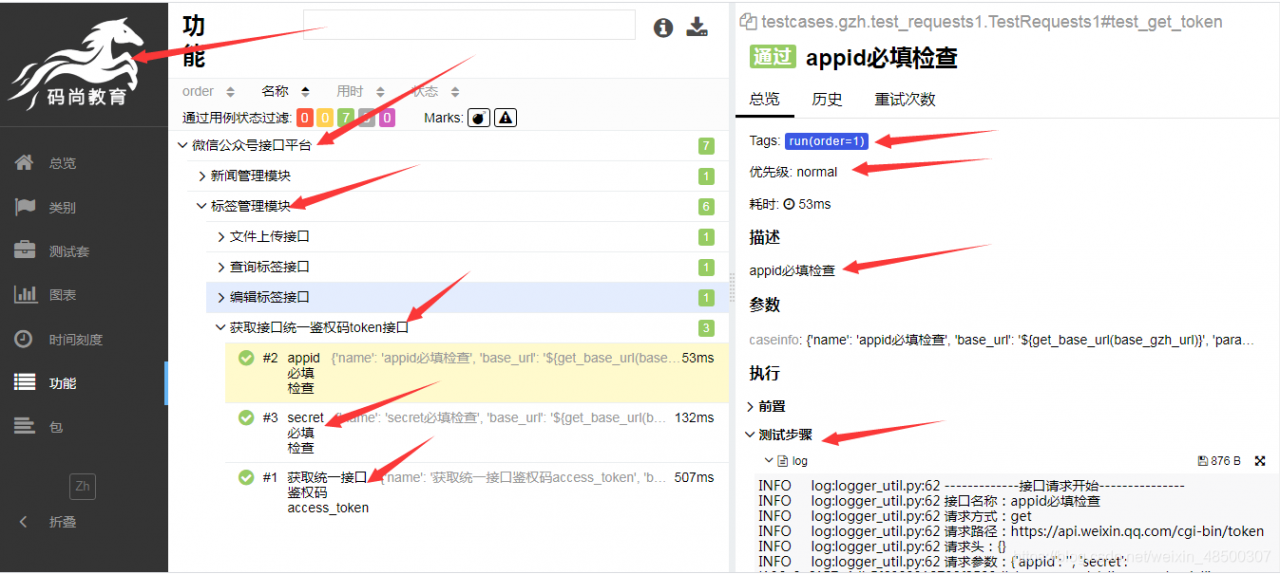
Task: Sort the tree by 名称 column
Action: (286, 91)
